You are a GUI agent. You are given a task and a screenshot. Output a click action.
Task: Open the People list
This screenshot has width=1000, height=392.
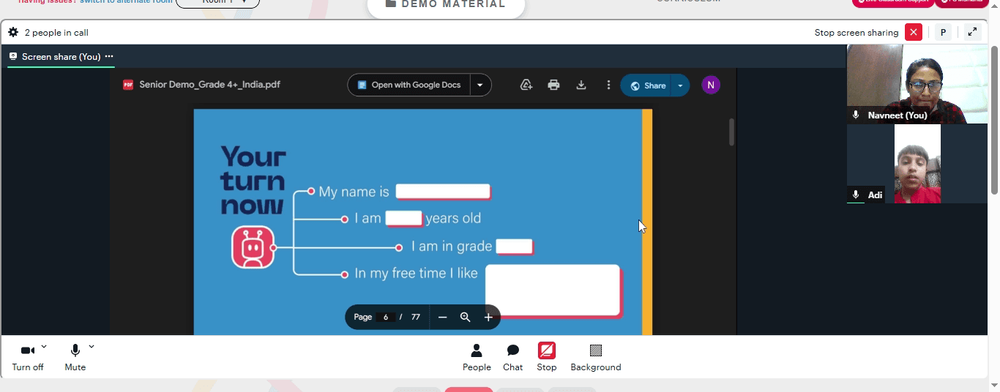[x=476, y=357]
